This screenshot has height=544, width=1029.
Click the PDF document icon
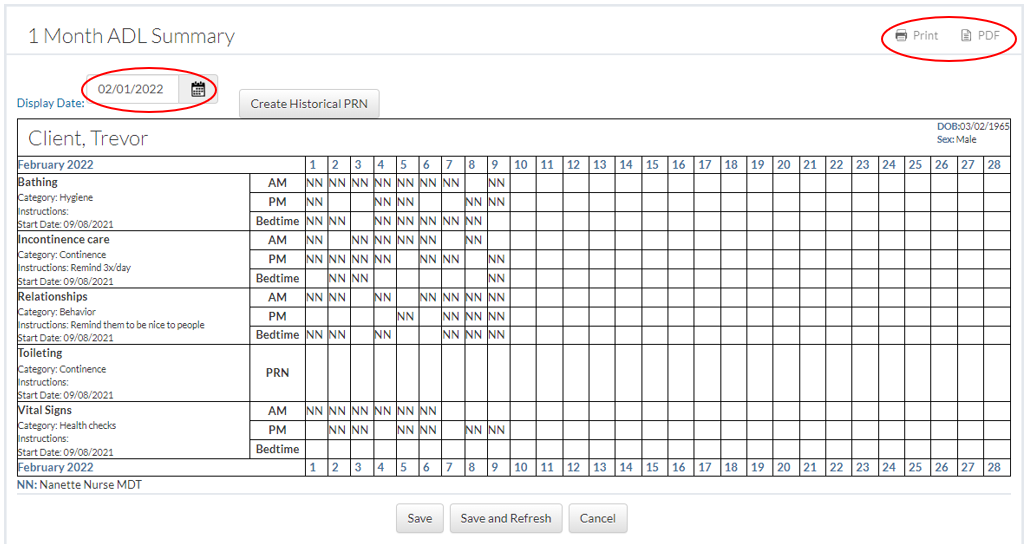966,36
